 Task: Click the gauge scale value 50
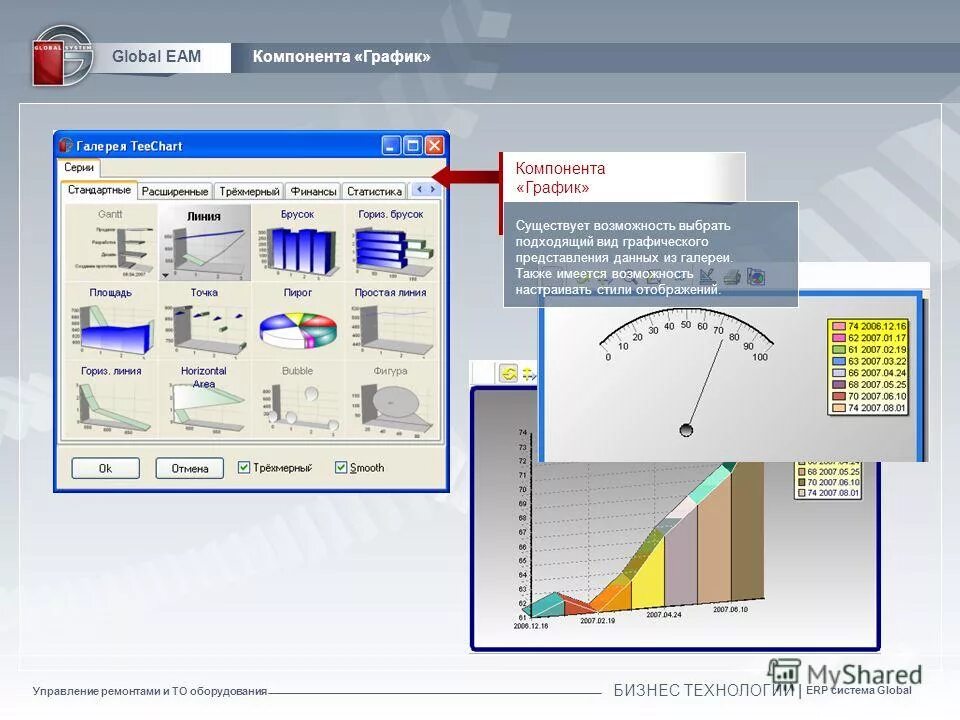pyautogui.click(x=686, y=325)
